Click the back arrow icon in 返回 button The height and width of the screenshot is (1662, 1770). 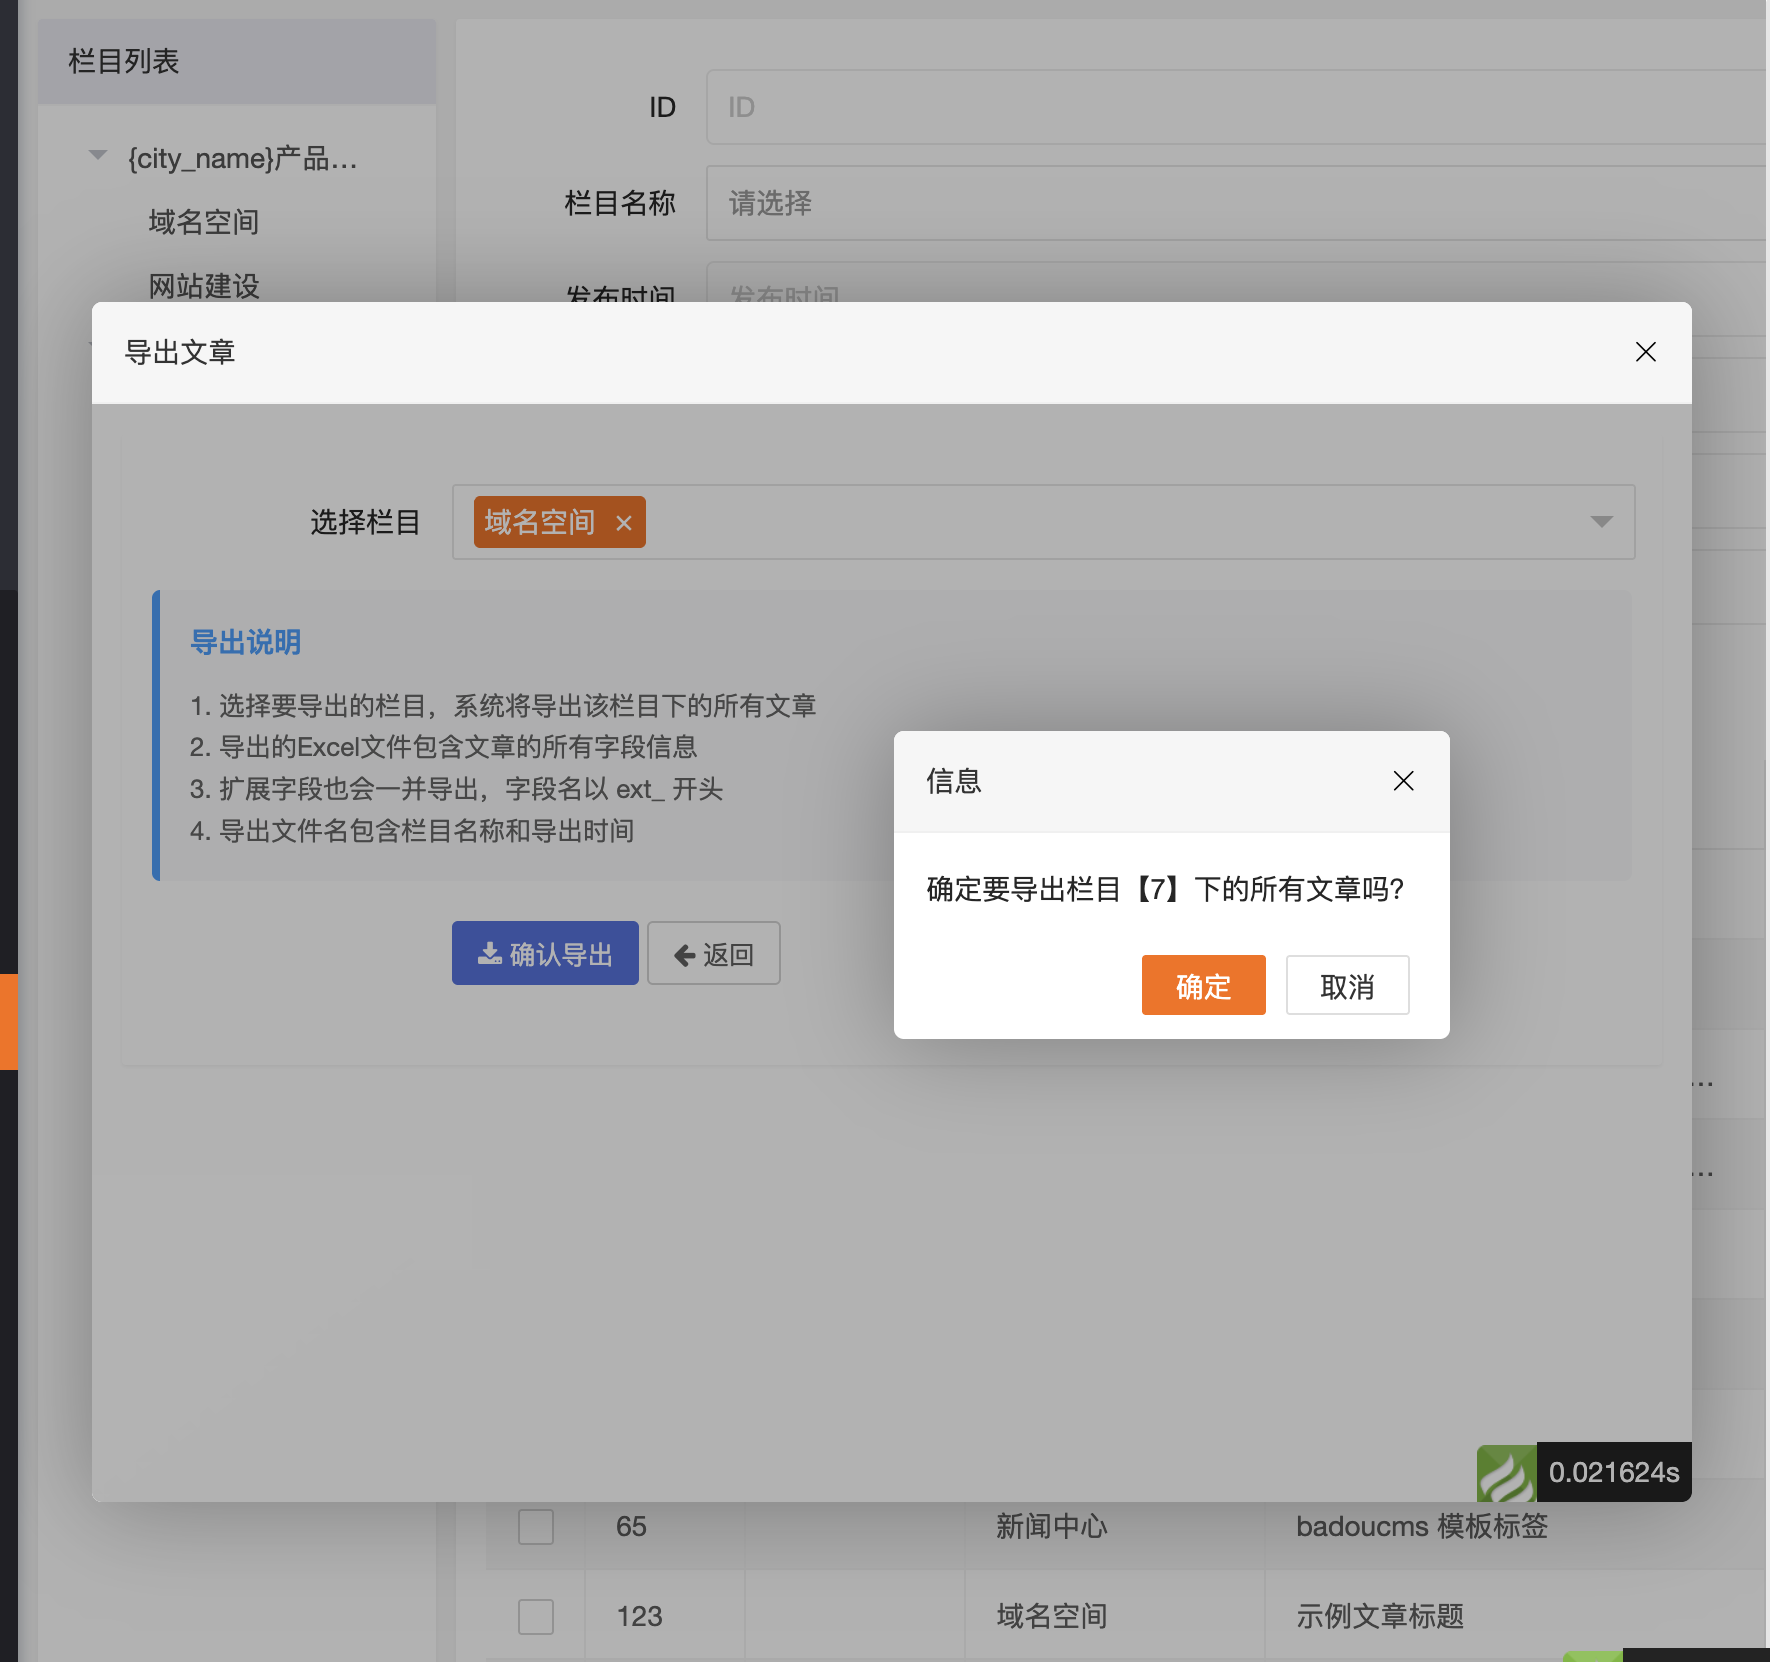click(x=684, y=953)
